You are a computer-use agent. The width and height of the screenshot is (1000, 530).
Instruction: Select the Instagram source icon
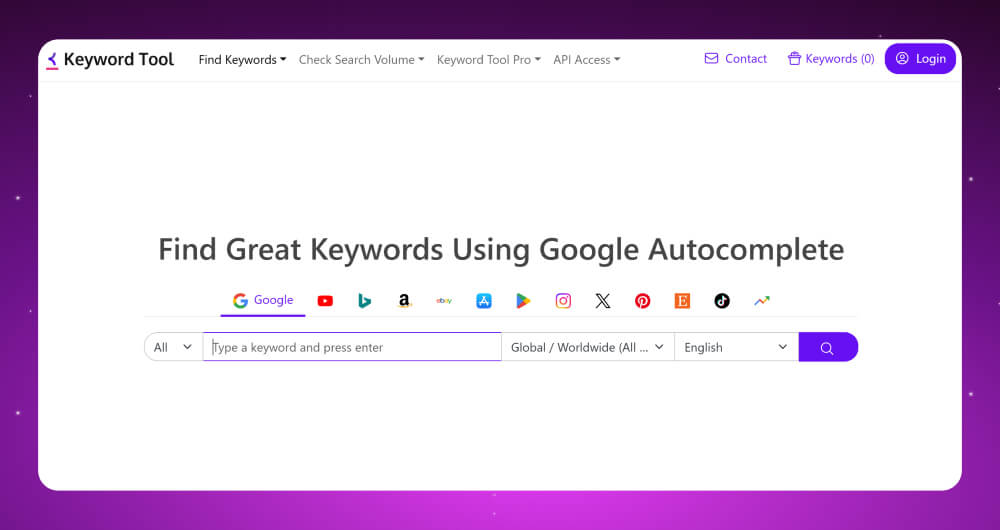563,301
